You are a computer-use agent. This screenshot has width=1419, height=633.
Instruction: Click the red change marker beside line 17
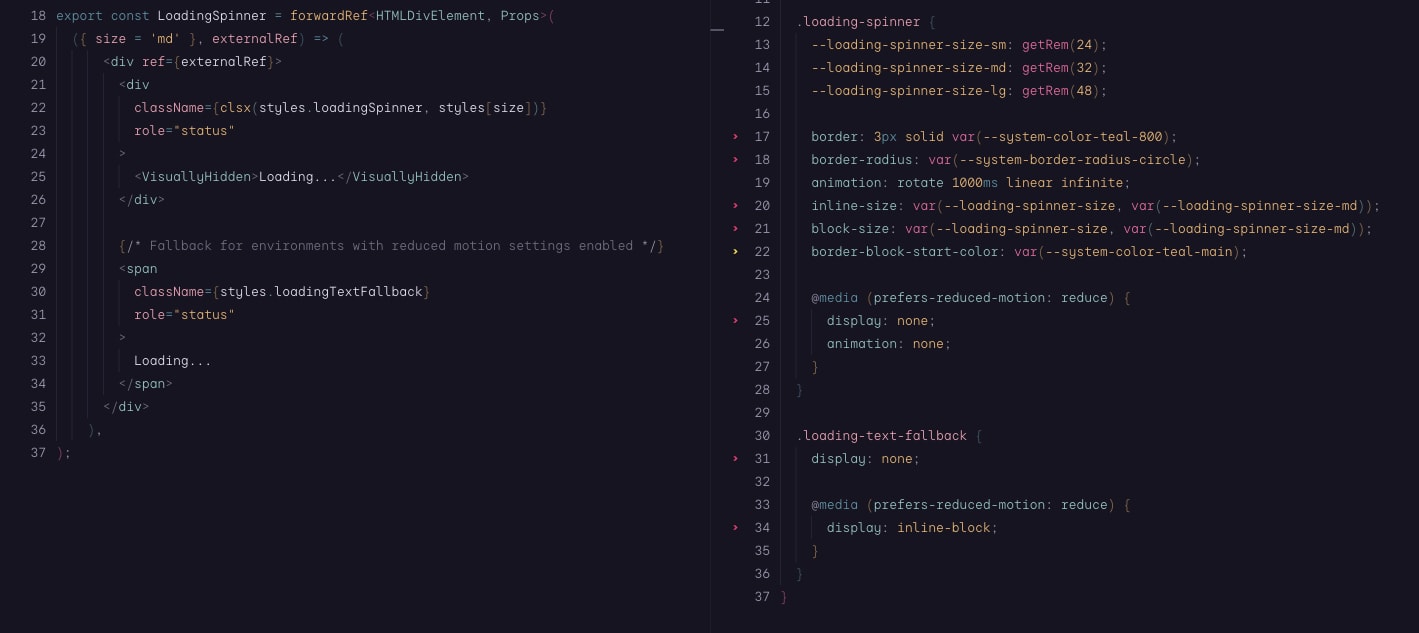pyautogui.click(x=736, y=137)
